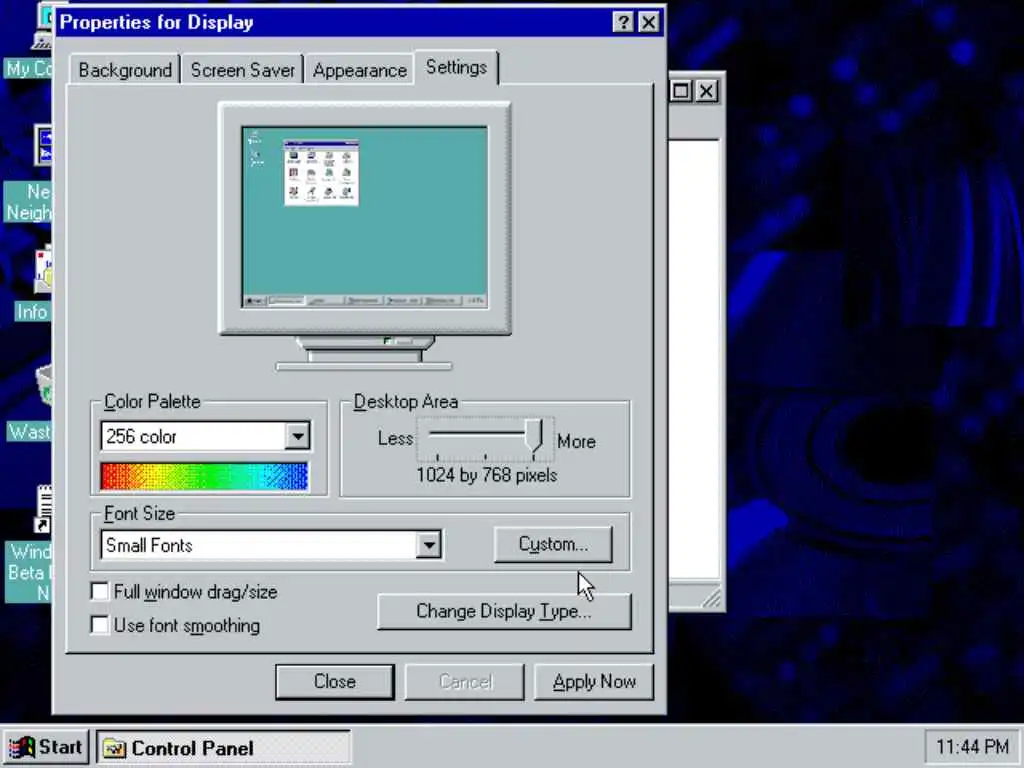Close the Control Panel window behind
The height and width of the screenshot is (768, 1024).
[x=707, y=91]
